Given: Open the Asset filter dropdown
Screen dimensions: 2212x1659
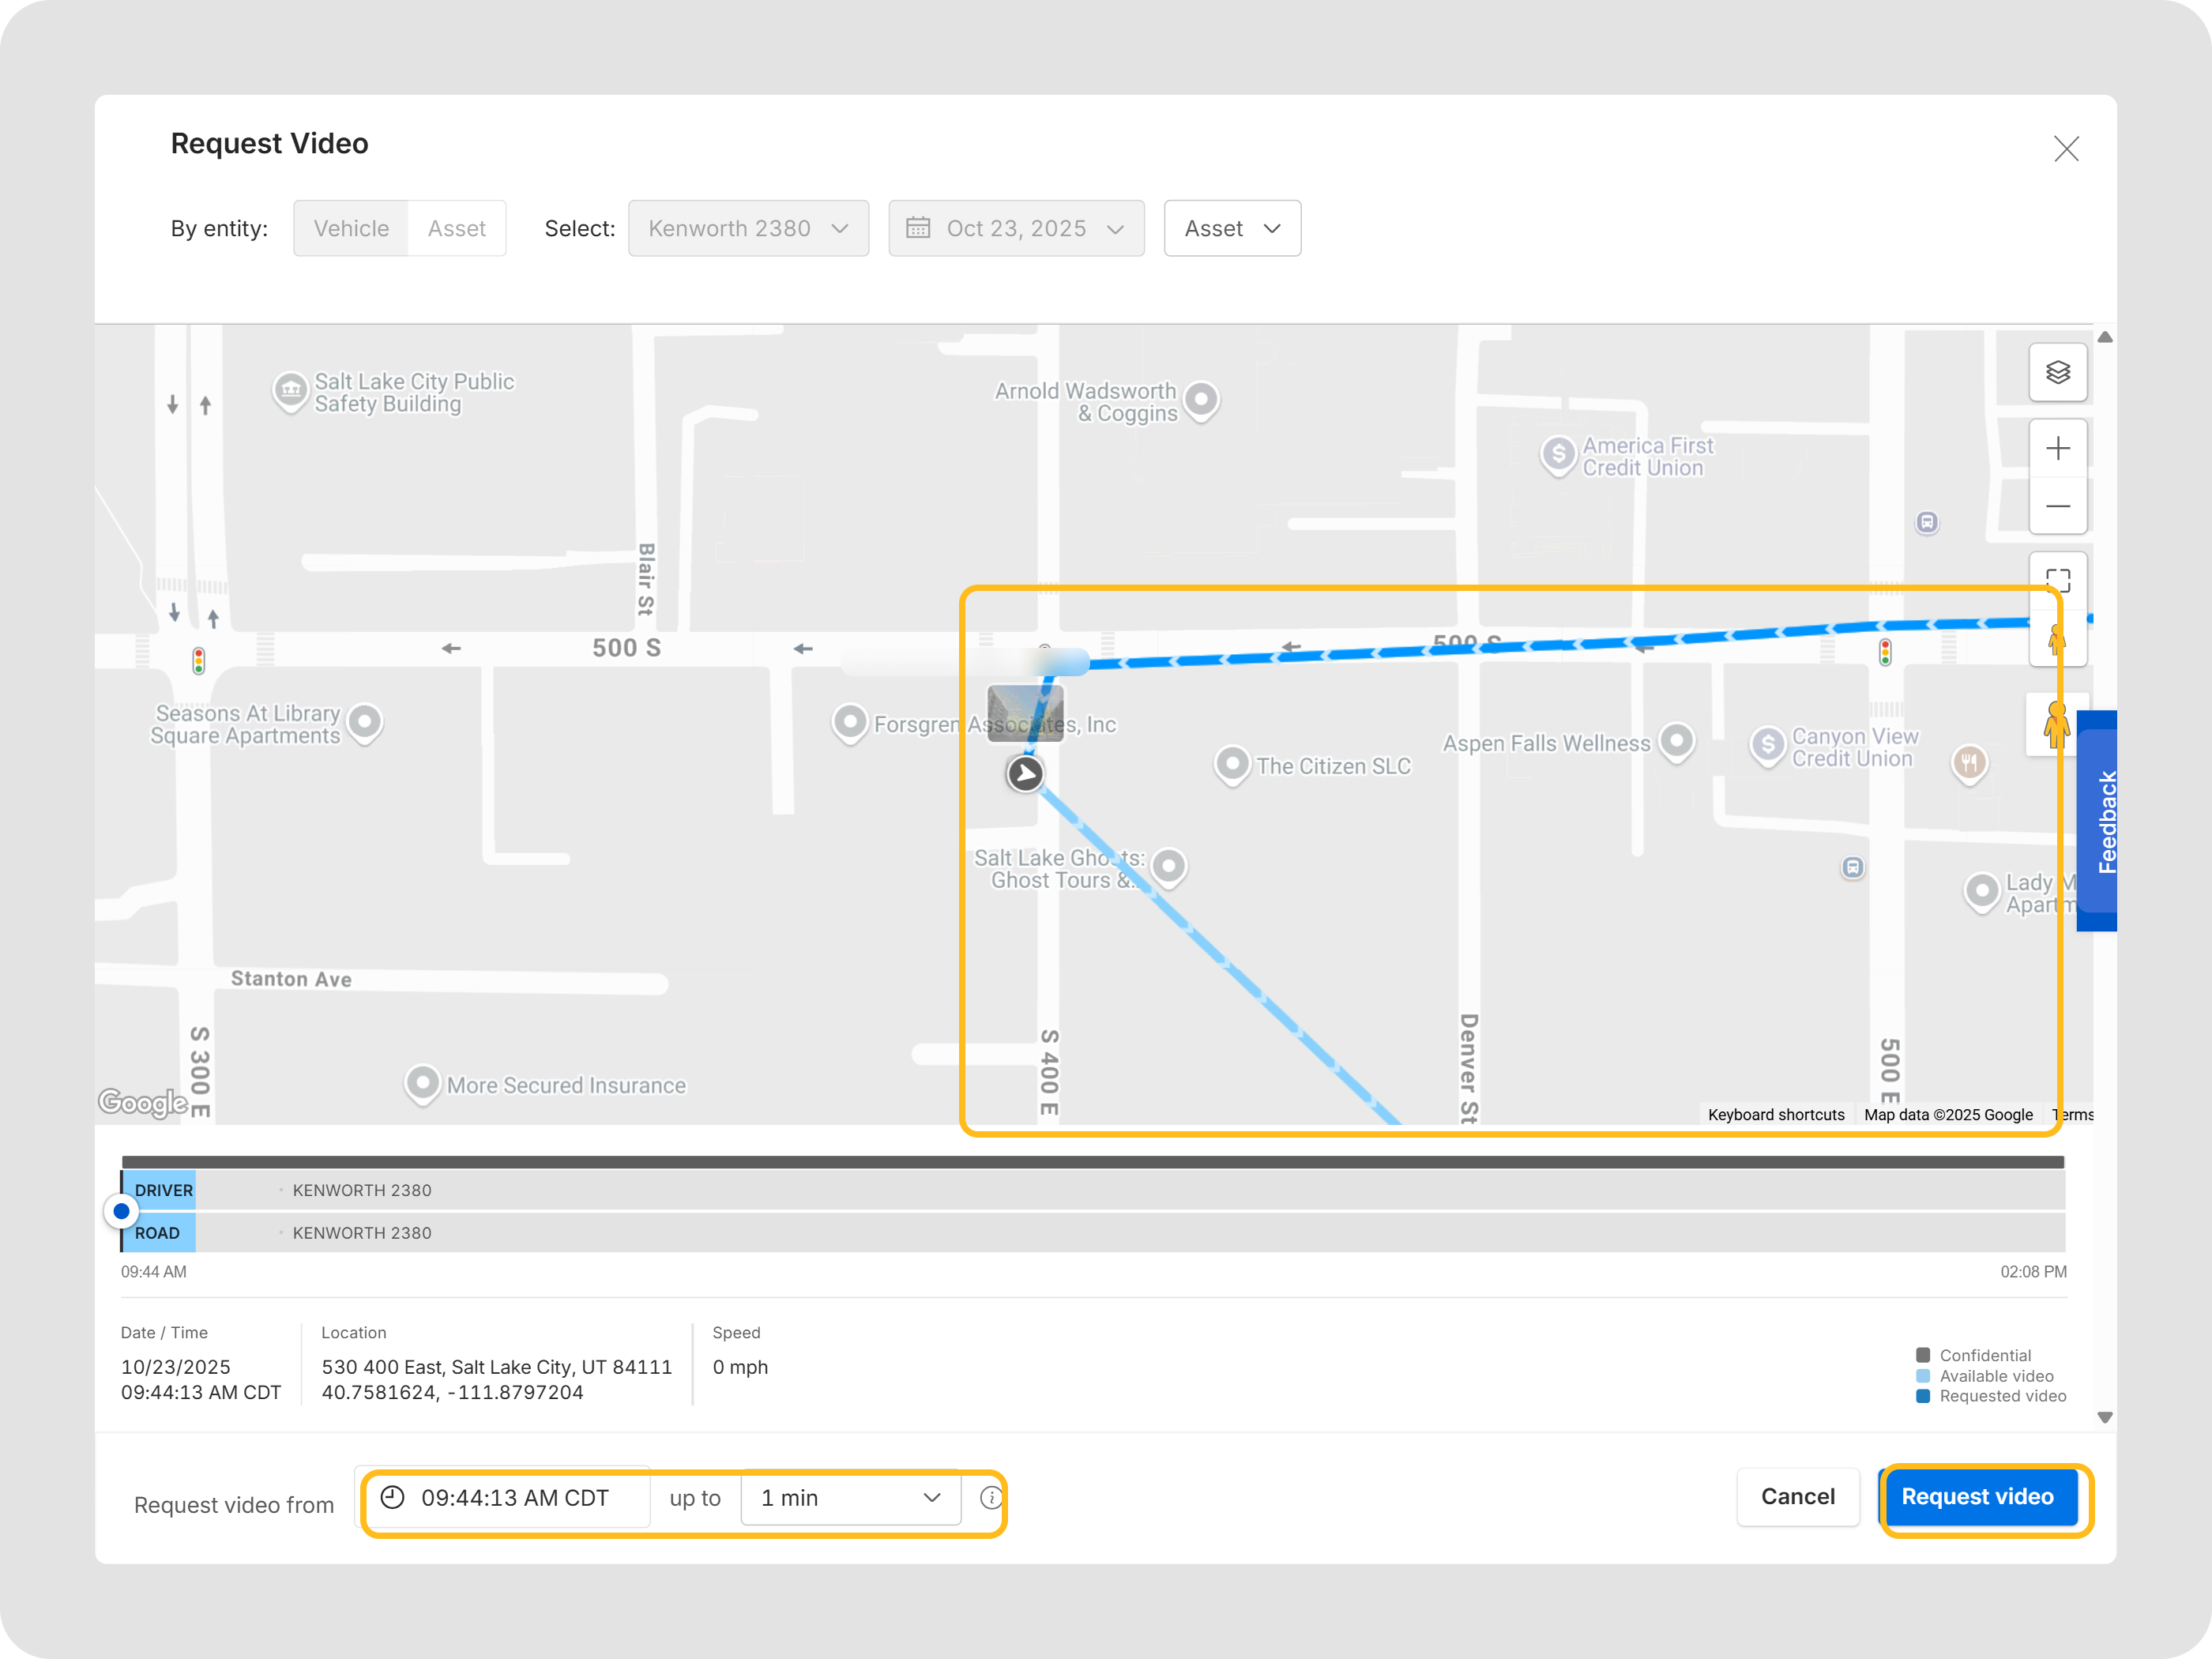Looking at the screenshot, I should click(1231, 228).
